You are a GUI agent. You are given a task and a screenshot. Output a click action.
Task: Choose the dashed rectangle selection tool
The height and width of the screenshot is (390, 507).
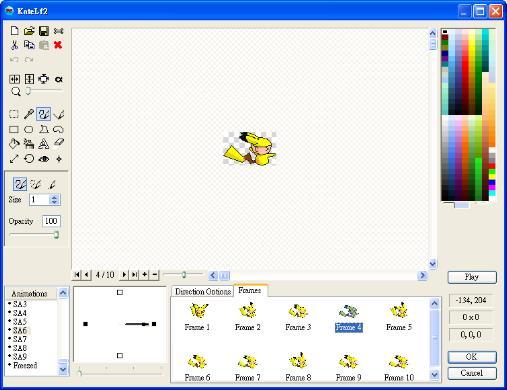click(14, 114)
